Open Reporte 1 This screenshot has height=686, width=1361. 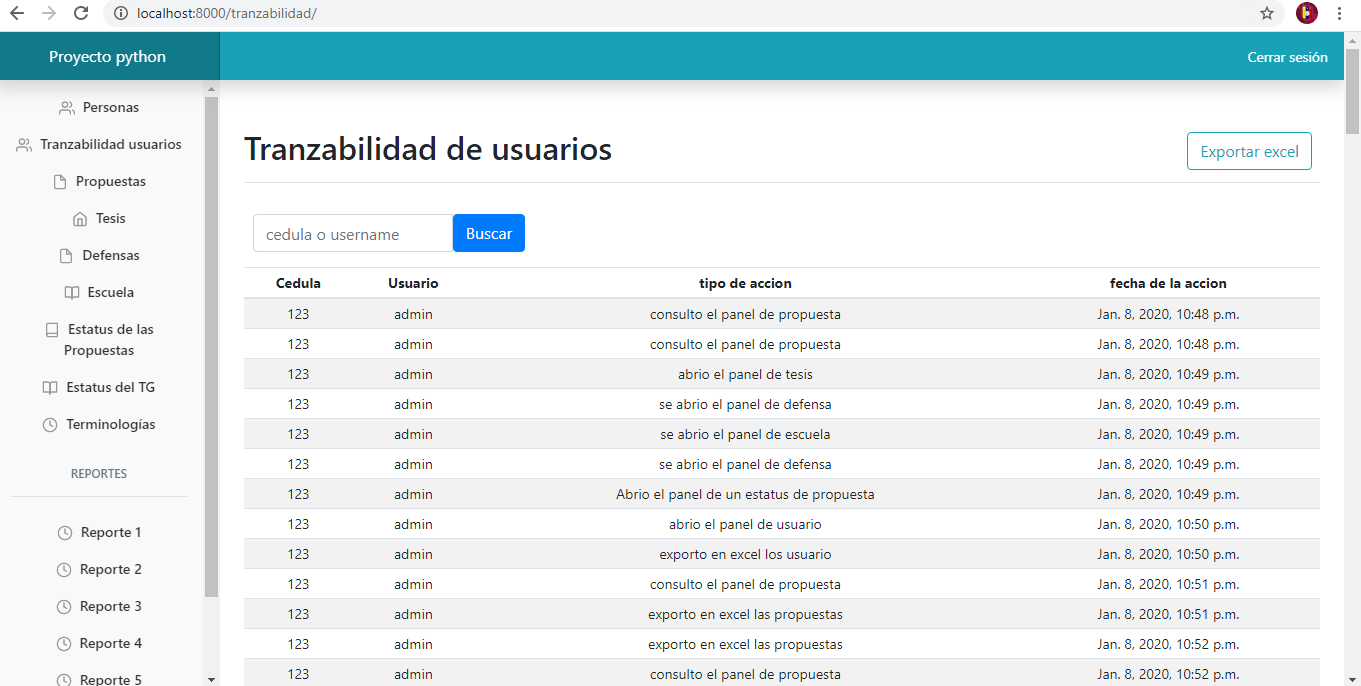tap(111, 532)
